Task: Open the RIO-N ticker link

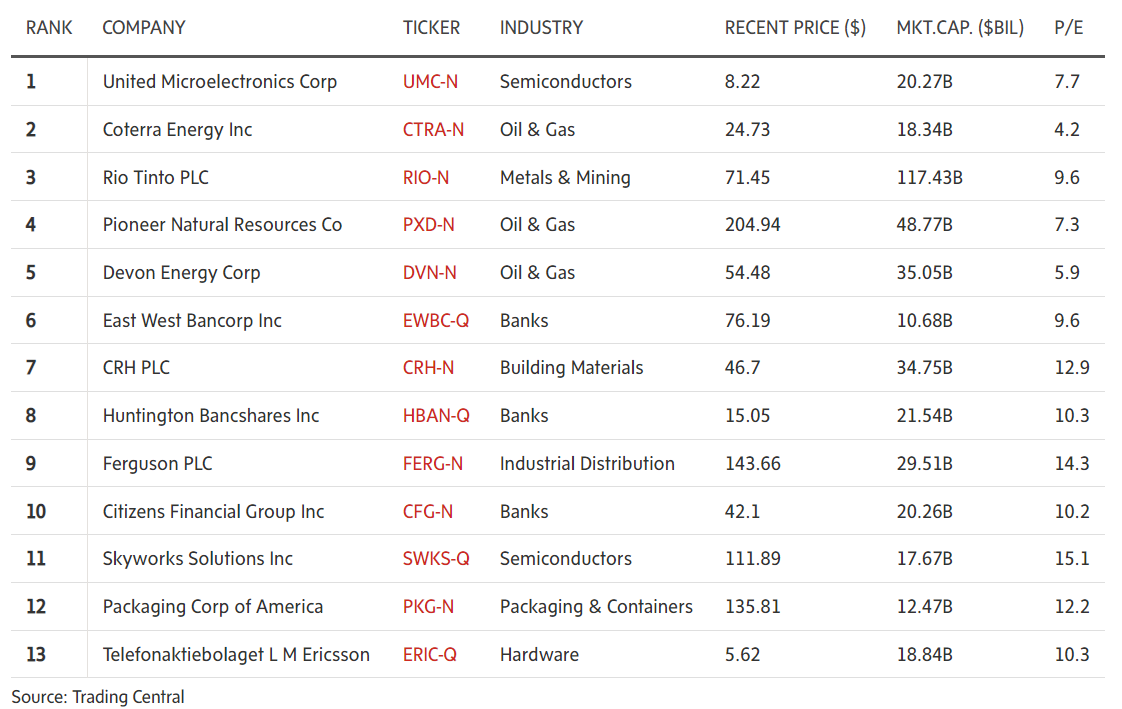Action: click(x=426, y=177)
